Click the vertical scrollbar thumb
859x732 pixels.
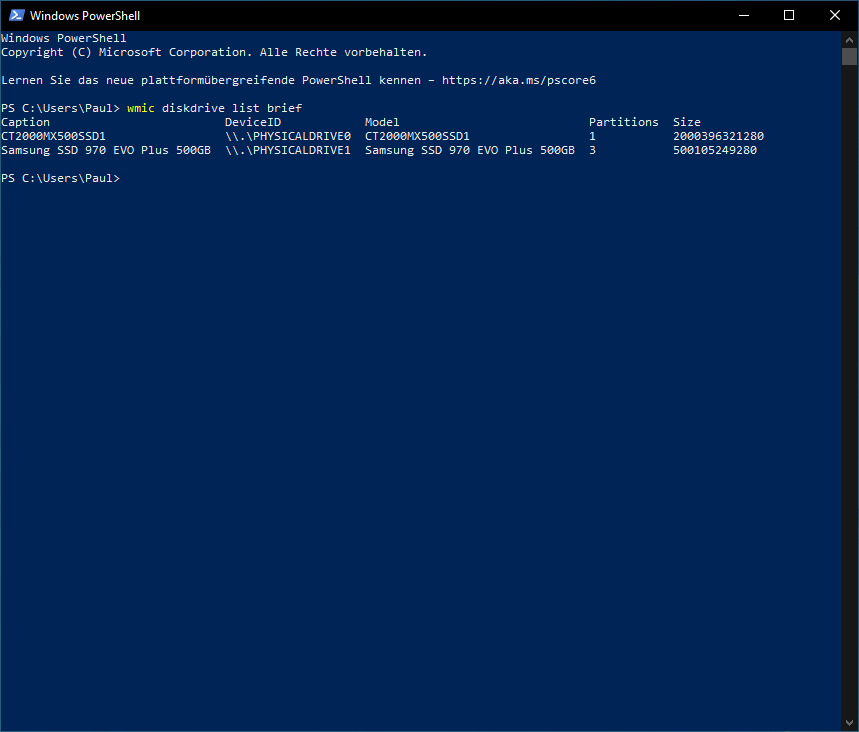pos(849,56)
